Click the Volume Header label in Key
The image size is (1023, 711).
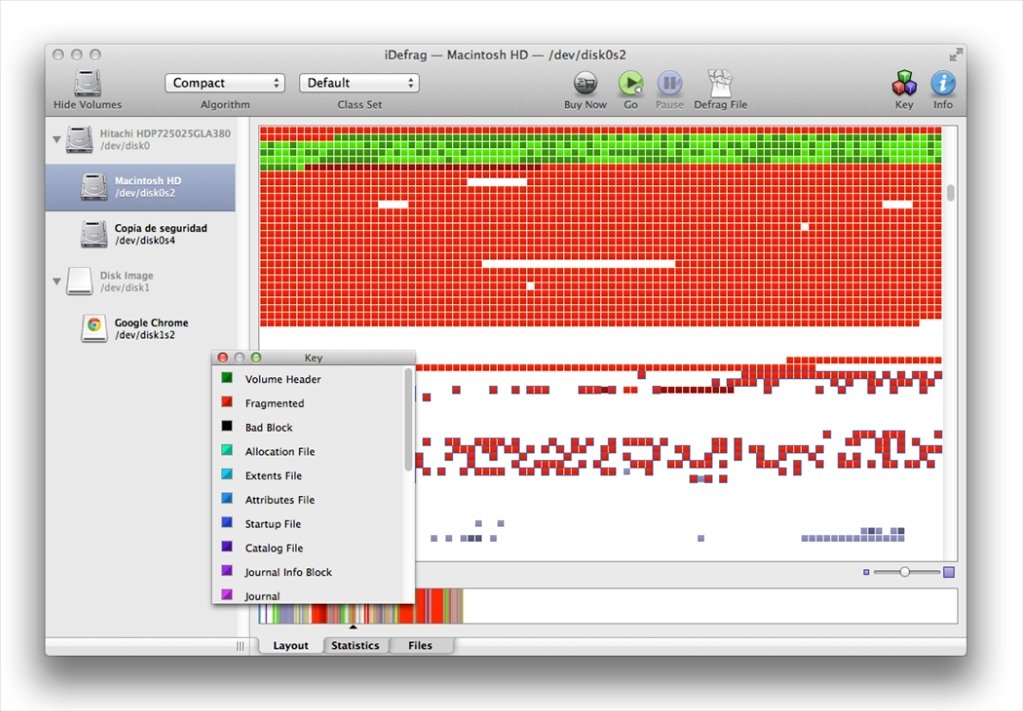tap(283, 379)
